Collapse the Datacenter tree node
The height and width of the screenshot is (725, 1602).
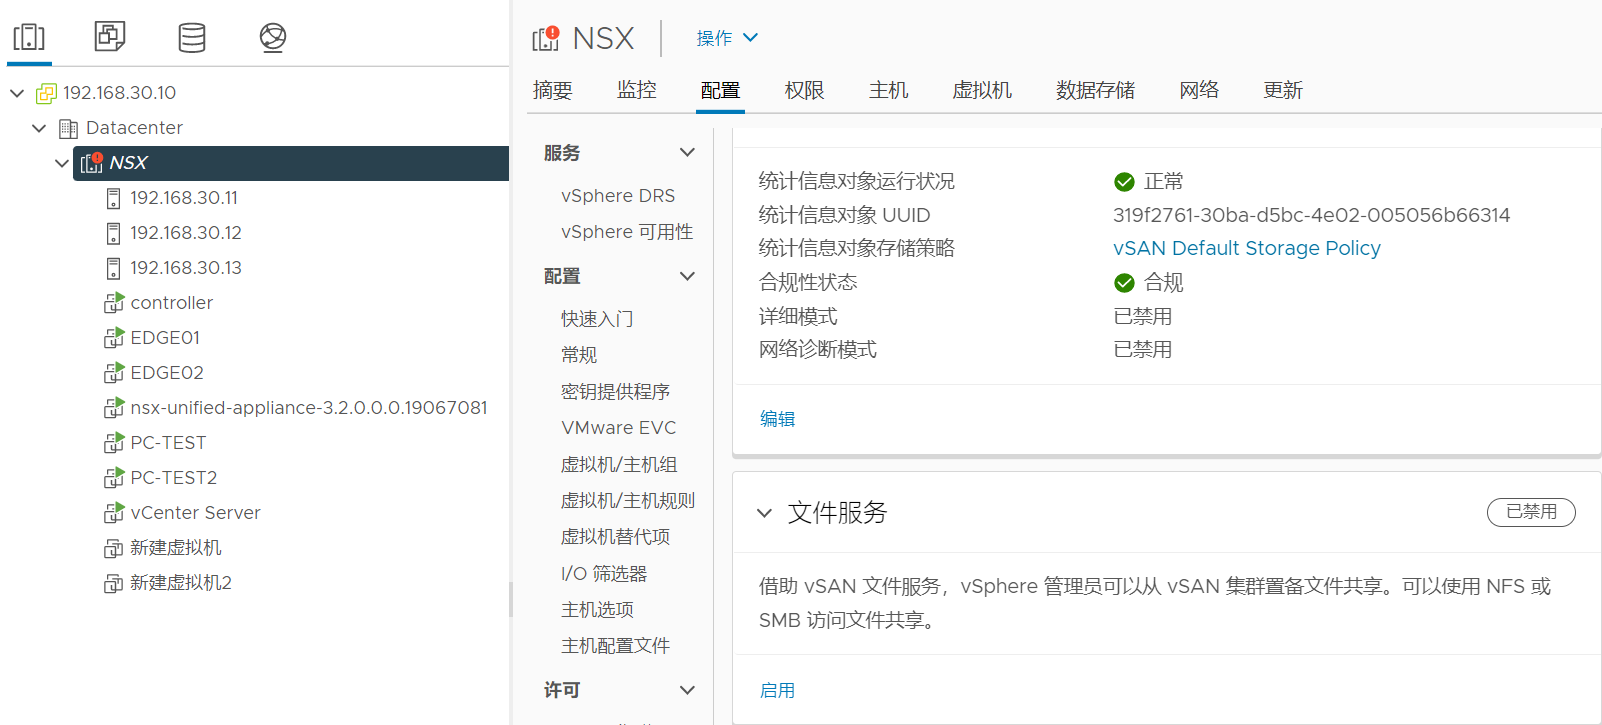coord(39,128)
